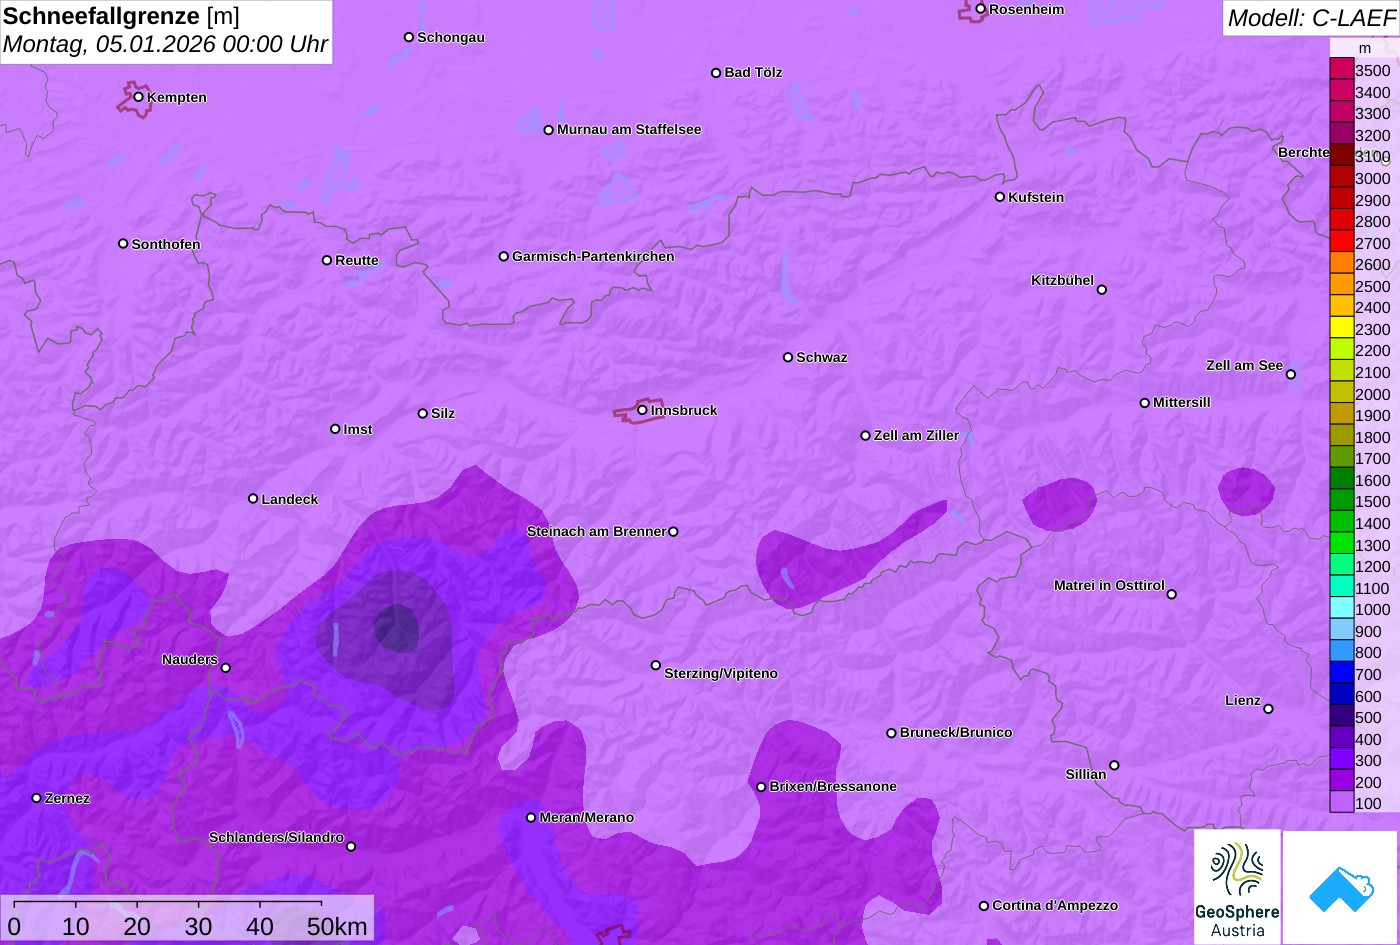The width and height of the screenshot is (1400, 945).
Task: Click the Cortina d'Ampezzo location dot
Action: tap(984, 906)
